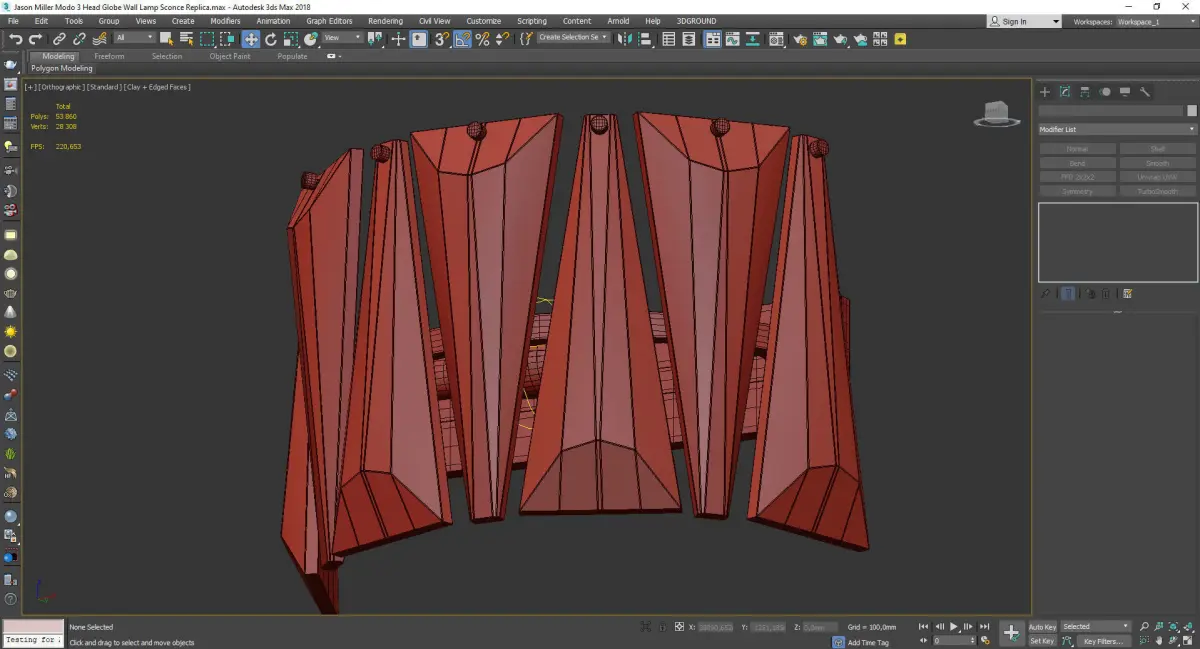Image resolution: width=1200 pixels, height=649 pixels.
Task: Toggle the Auto Key animation mode
Action: tap(1042, 627)
